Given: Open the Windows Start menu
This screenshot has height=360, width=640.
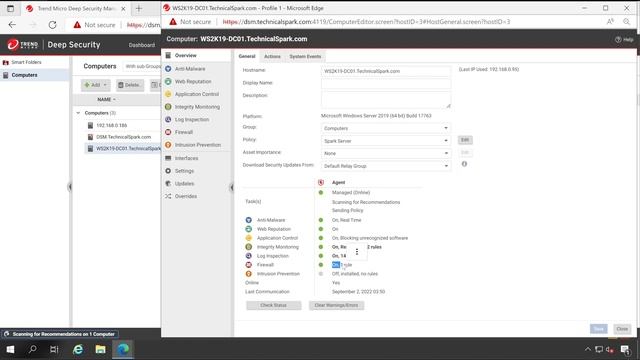Looking at the screenshot, I should [11, 349].
